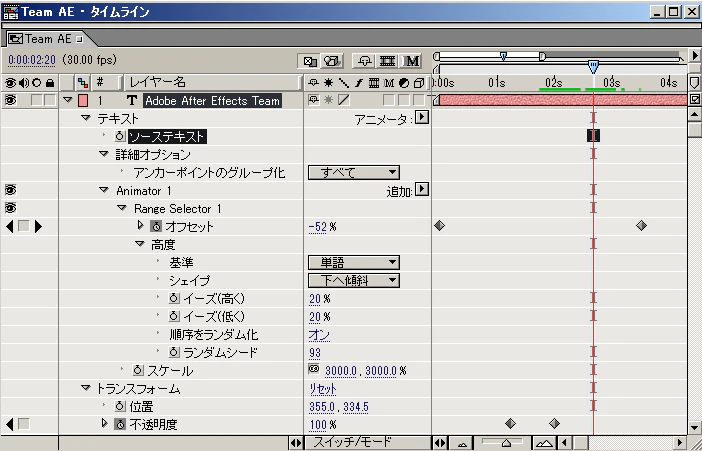Viewport: 702px width, 451px height.
Task: Open the アニメータ flyout arrow menu
Action: 422,118
